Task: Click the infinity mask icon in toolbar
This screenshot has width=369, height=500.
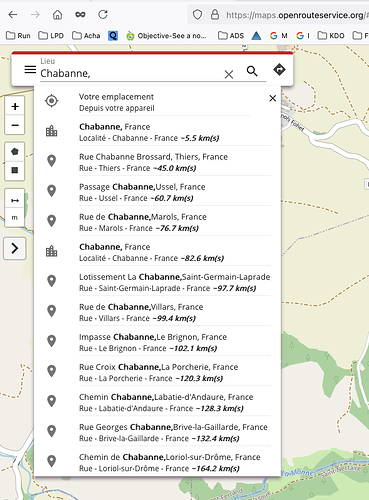Action: 80,15
